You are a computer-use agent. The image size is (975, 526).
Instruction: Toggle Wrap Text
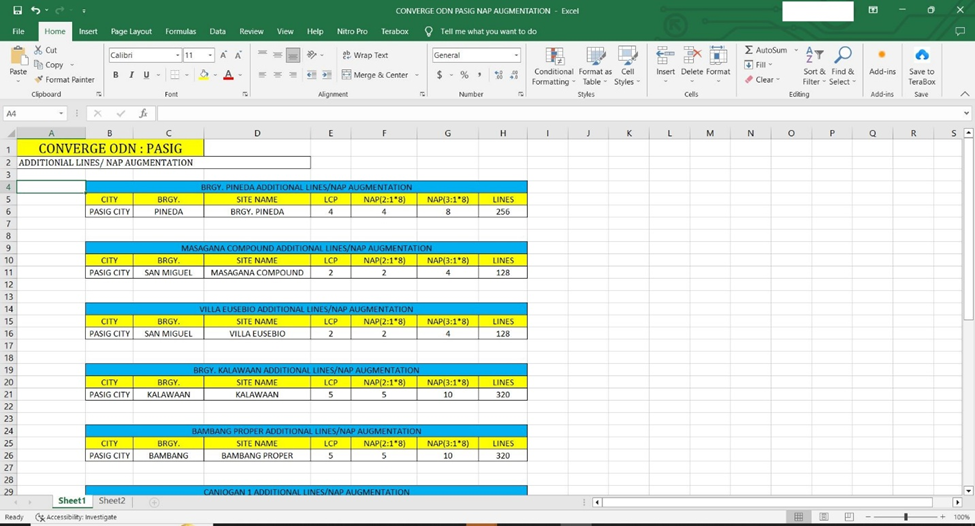(365, 55)
